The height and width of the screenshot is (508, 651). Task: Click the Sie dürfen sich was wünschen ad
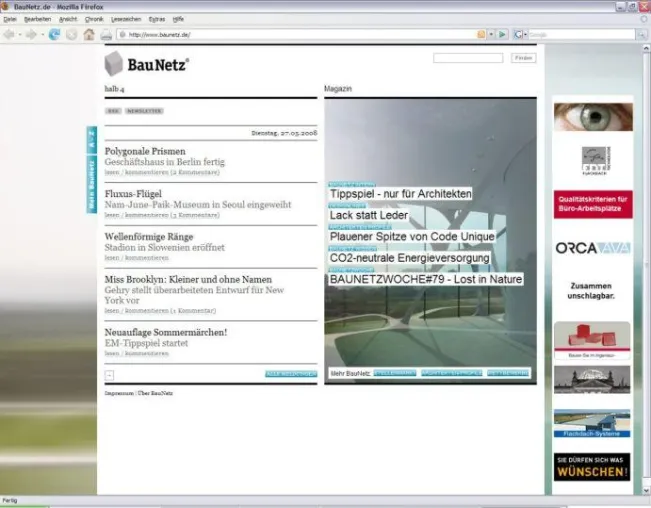pyautogui.click(x=592, y=467)
